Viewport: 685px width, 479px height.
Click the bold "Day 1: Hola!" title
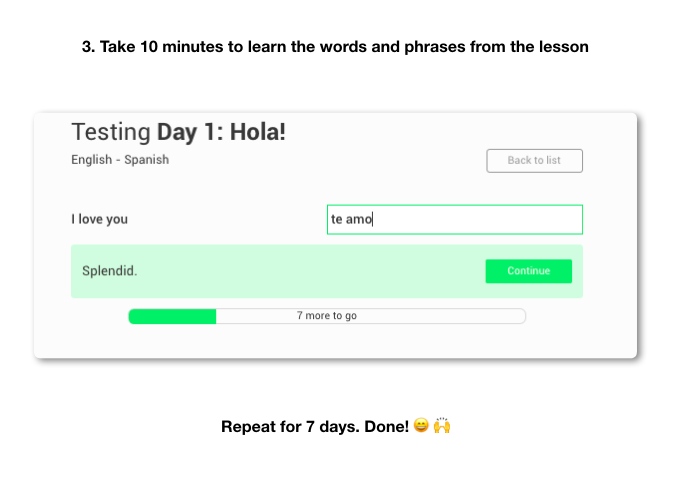pyautogui.click(x=221, y=132)
